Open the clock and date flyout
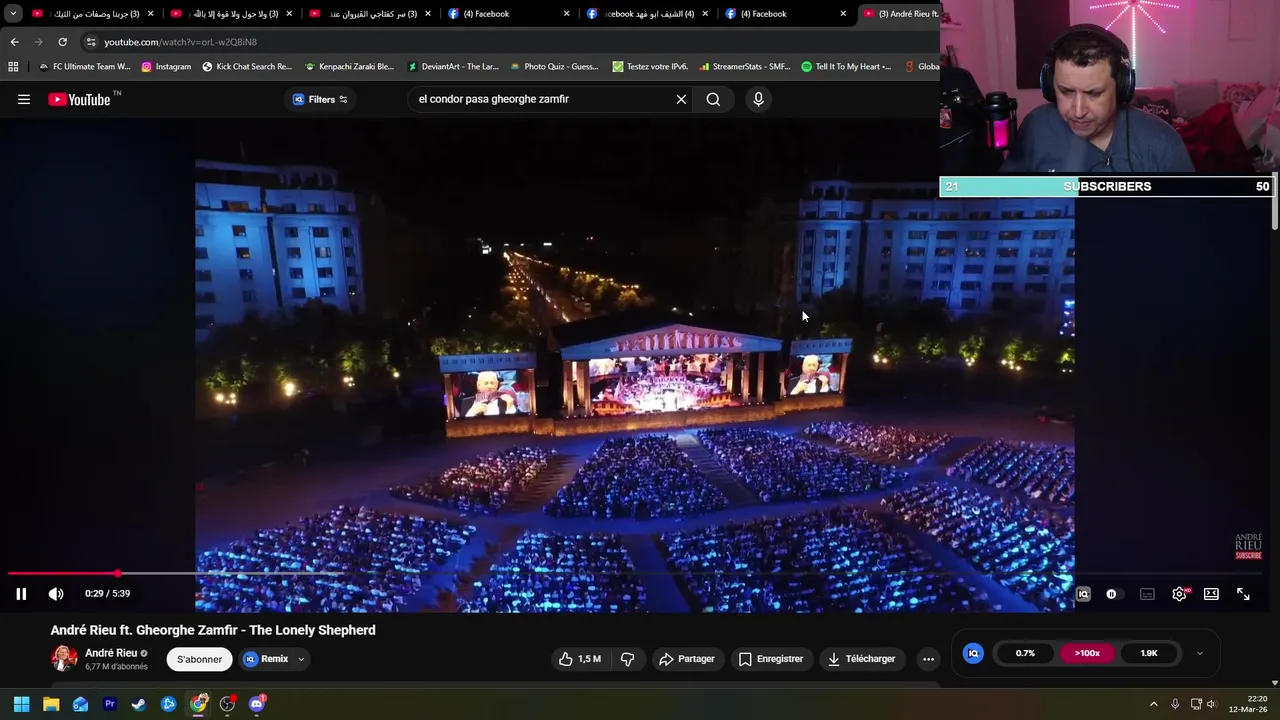 1248,704
